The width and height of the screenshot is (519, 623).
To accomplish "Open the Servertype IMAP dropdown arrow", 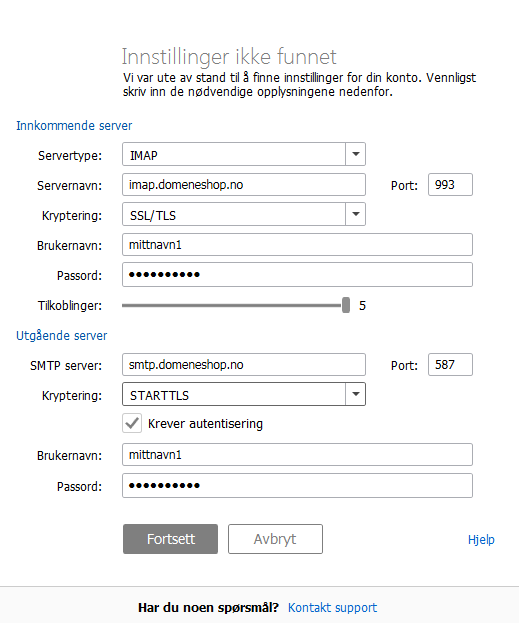I will [356, 154].
